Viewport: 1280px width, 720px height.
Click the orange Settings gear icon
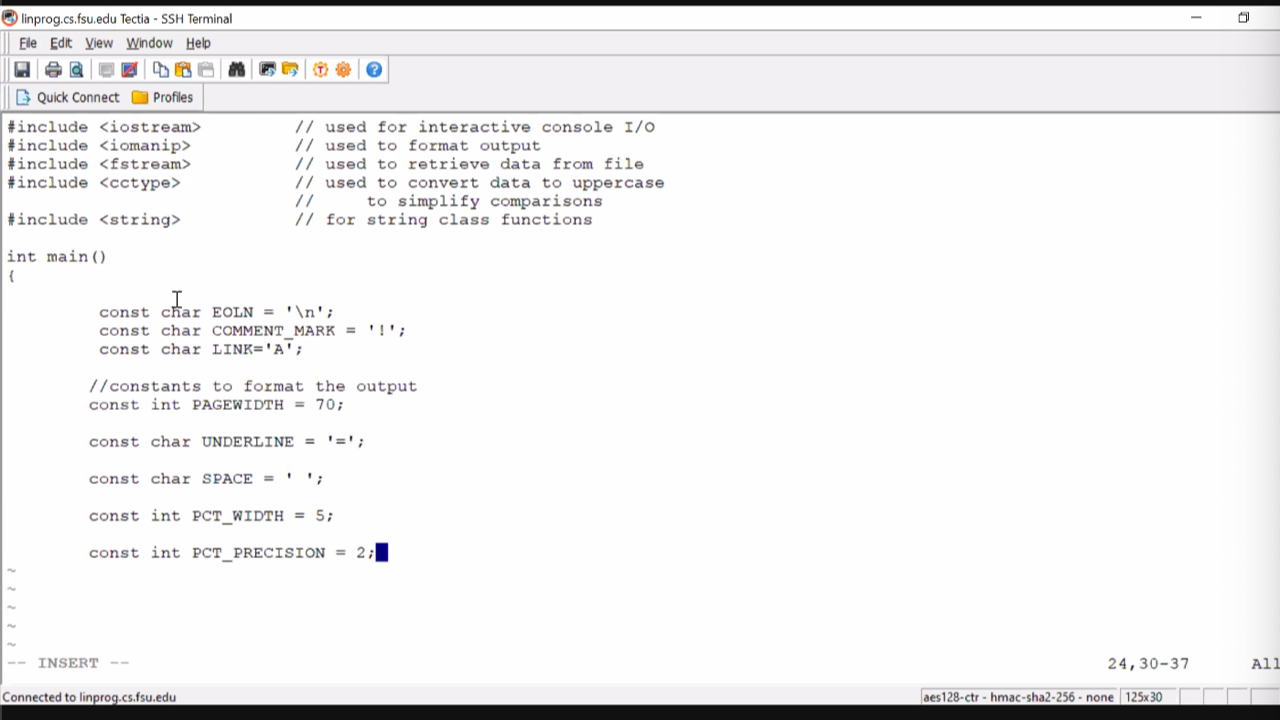(x=343, y=69)
